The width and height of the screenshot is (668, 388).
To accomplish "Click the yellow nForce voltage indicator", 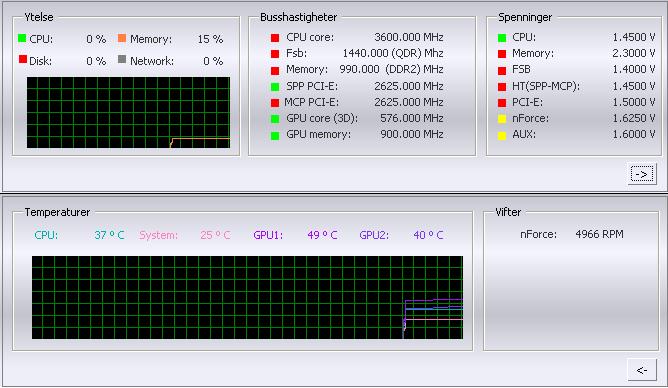I will pos(502,119).
